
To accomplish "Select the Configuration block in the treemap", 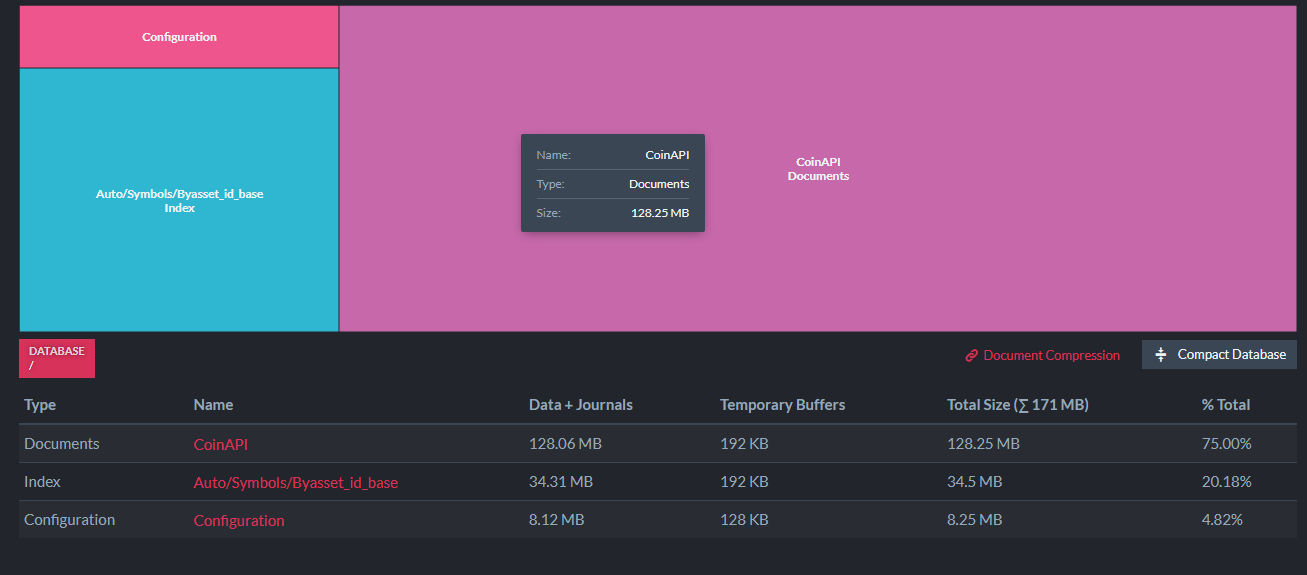I will [179, 37].
